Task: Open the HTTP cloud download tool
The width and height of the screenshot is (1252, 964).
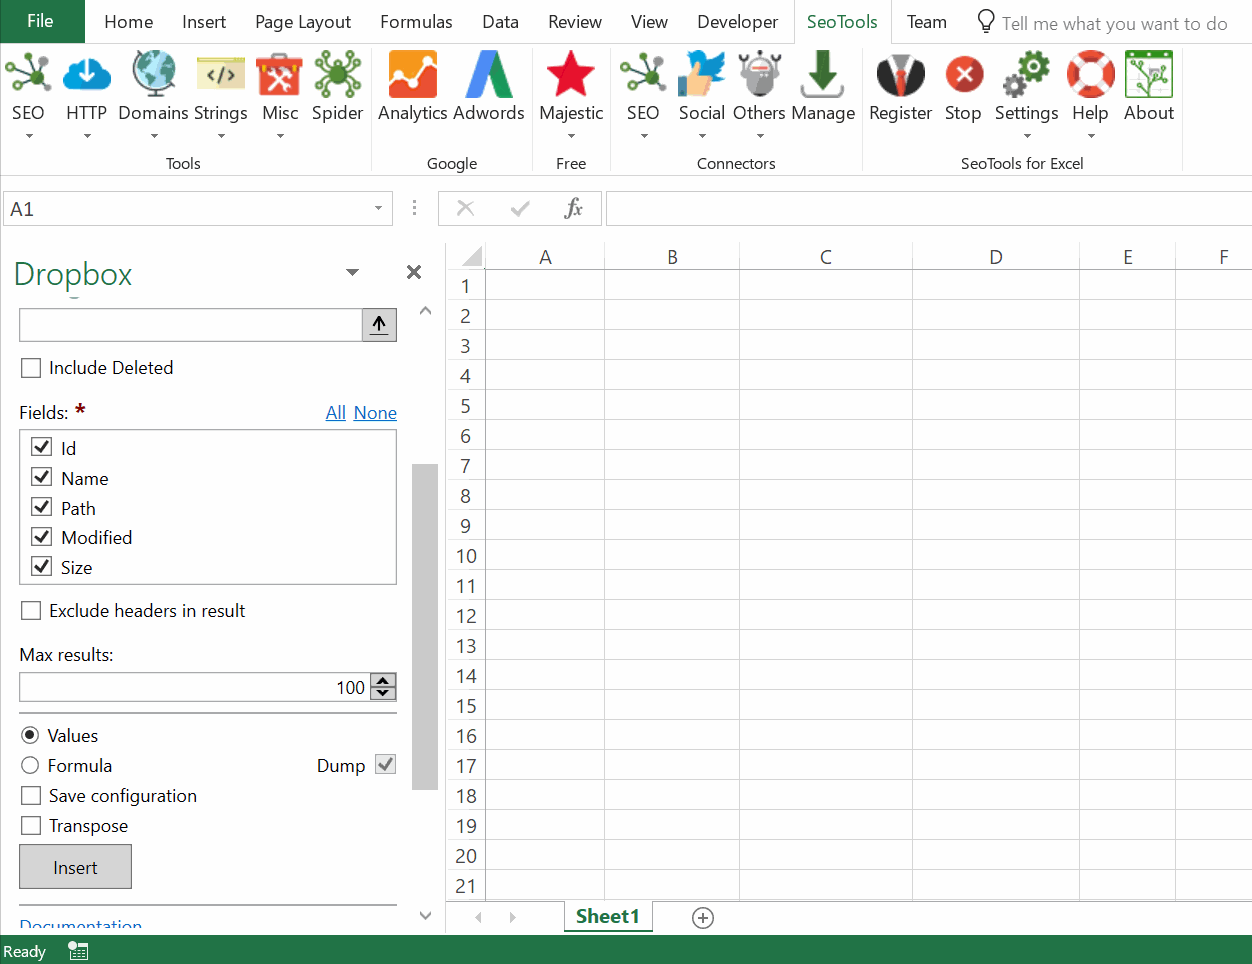Action: [87, 74]
